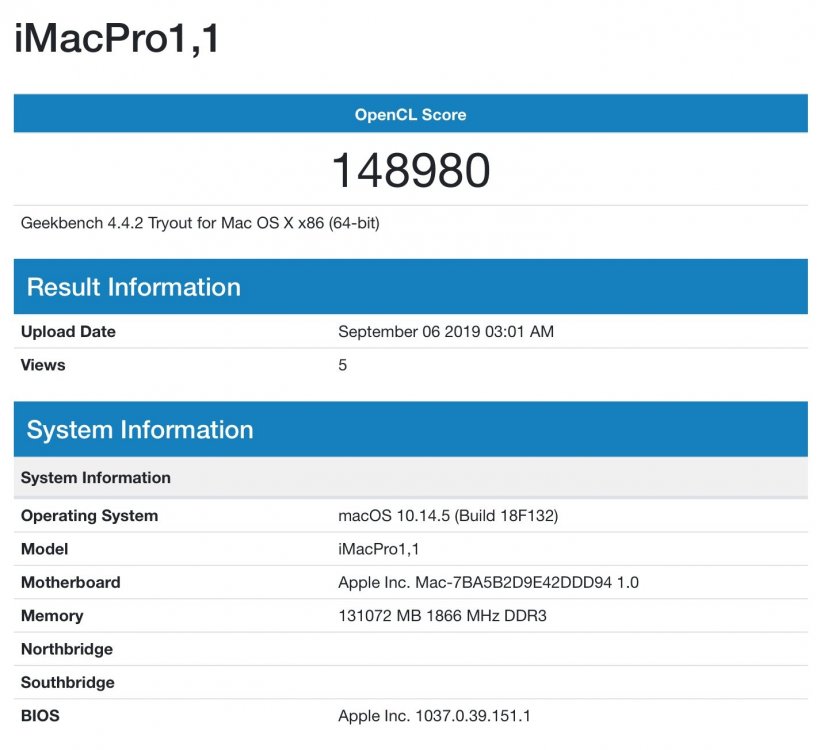The height and width of the screenshot is (750, 824).
Task: Select Apple Inc. Mac-7BA5B2D9E42DDD94 1.0 value
Action: coord(489,582)
